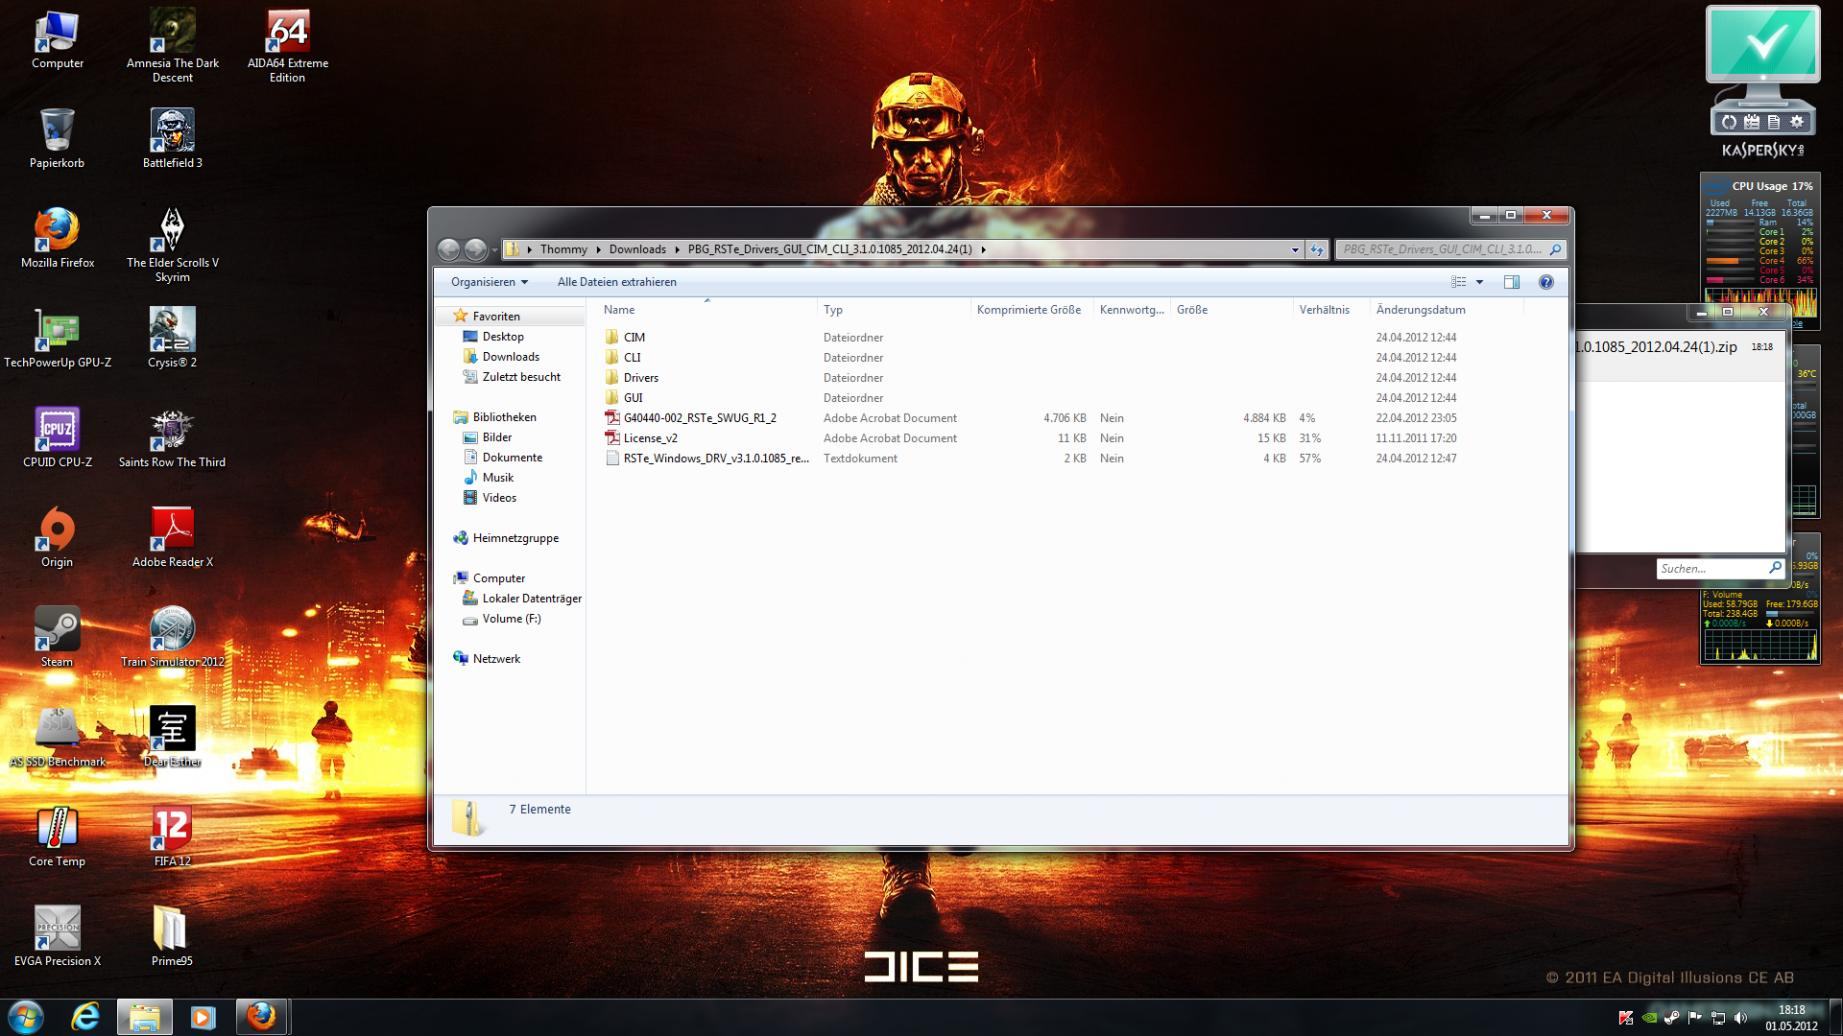Screen dimensions: 1843x1036
Task: Click Alle Dateien extrahieren button
Action: 617,282
